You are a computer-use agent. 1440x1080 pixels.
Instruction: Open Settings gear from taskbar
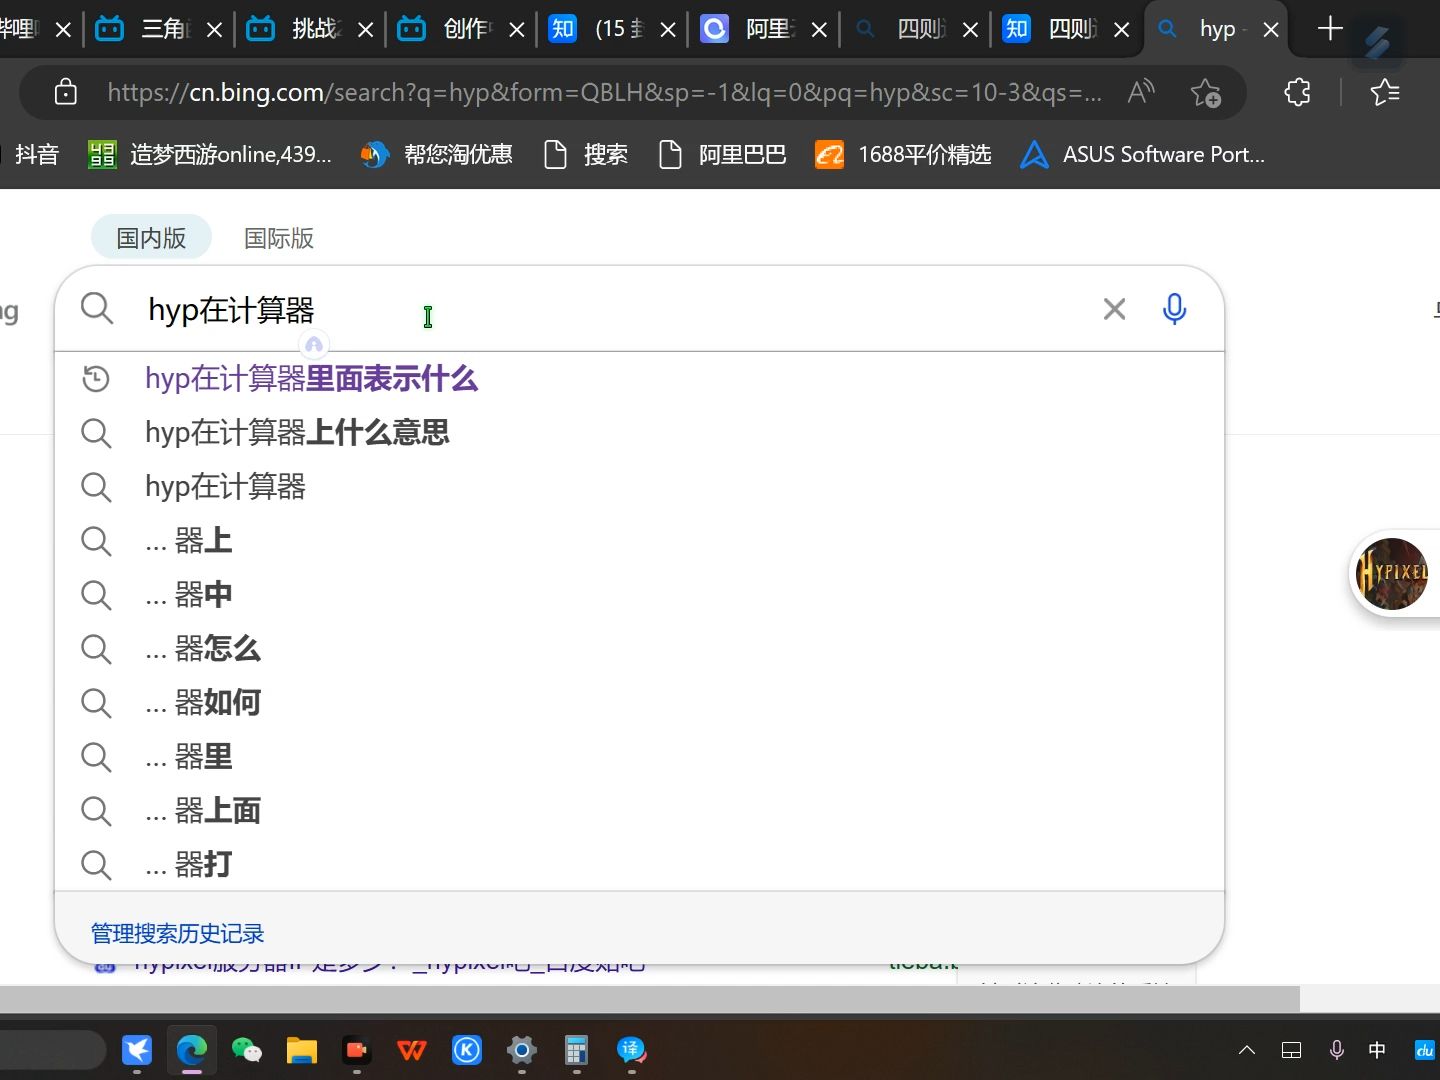pos(522,1050)
